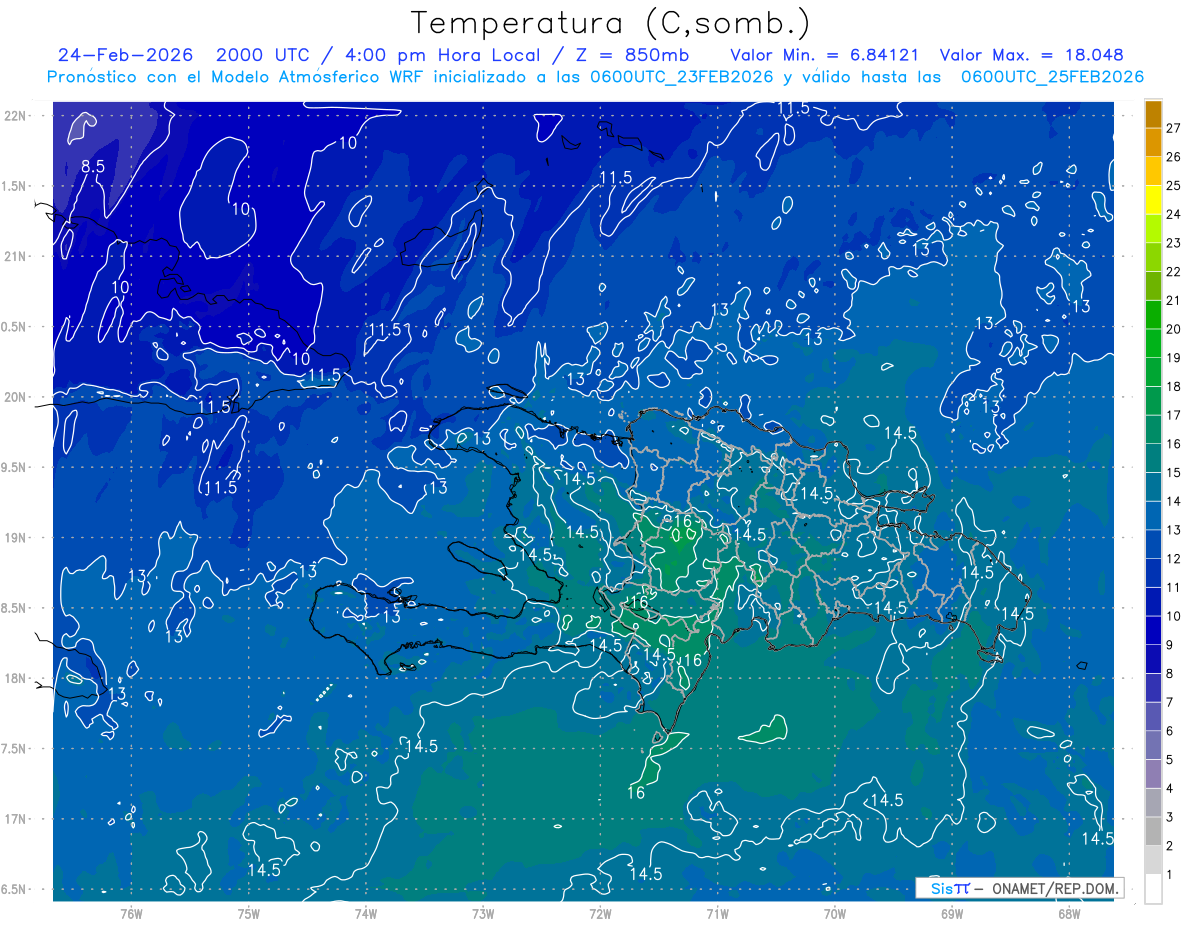Click the "72W" longitude label
The height and width of the screenshot is (927, 1200).
600,913
